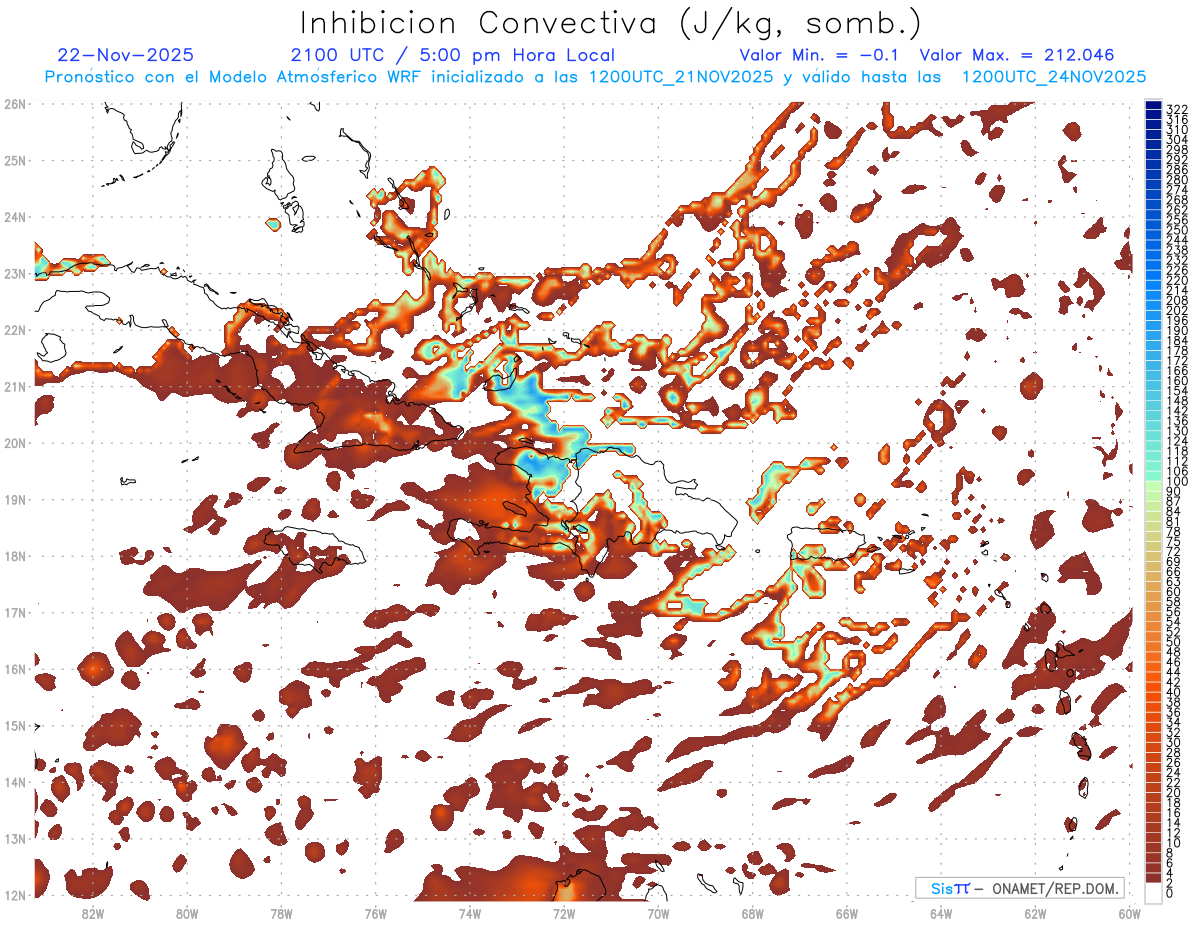Viewport: 1200px width, 927px height.
Task: Click the longitude label '82W'
Action: [93, 914]
